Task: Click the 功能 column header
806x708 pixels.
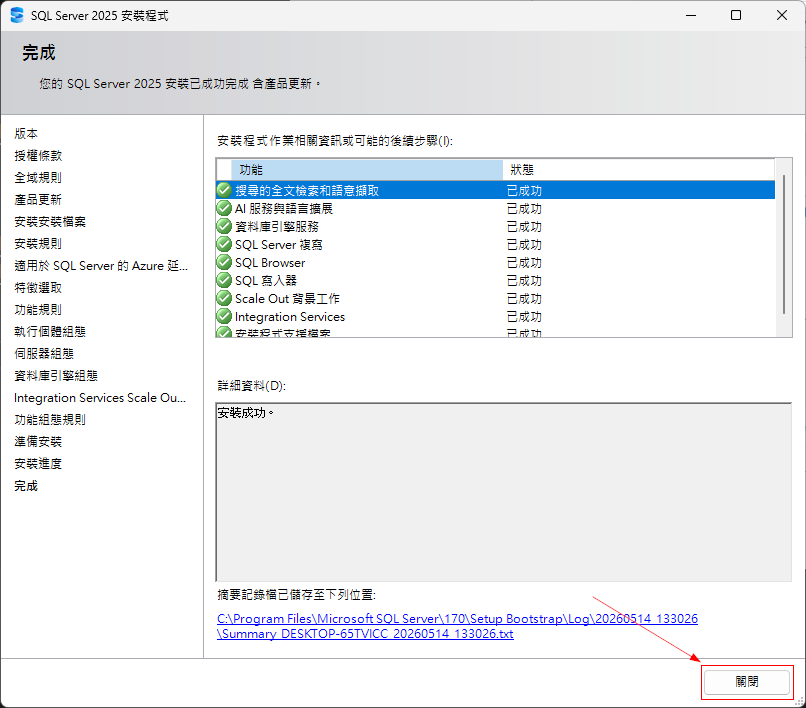Action: [367, 170]
